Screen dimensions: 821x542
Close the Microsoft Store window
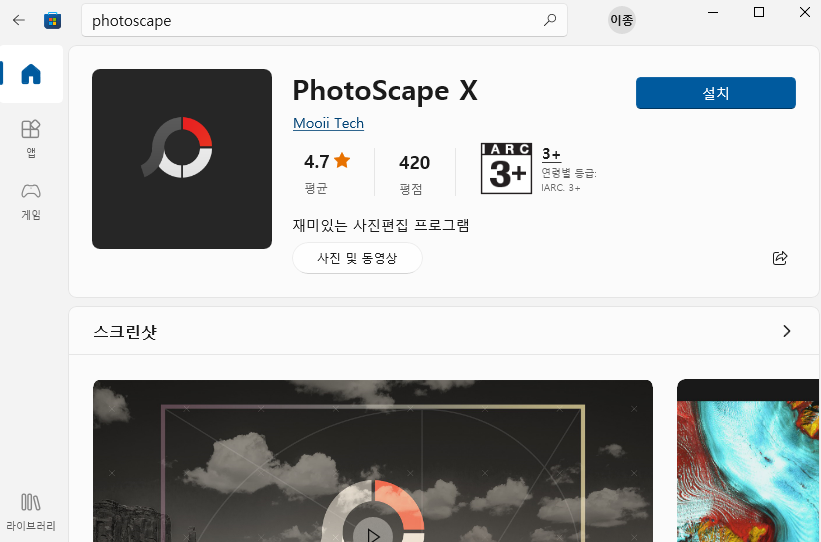[805, 12]
